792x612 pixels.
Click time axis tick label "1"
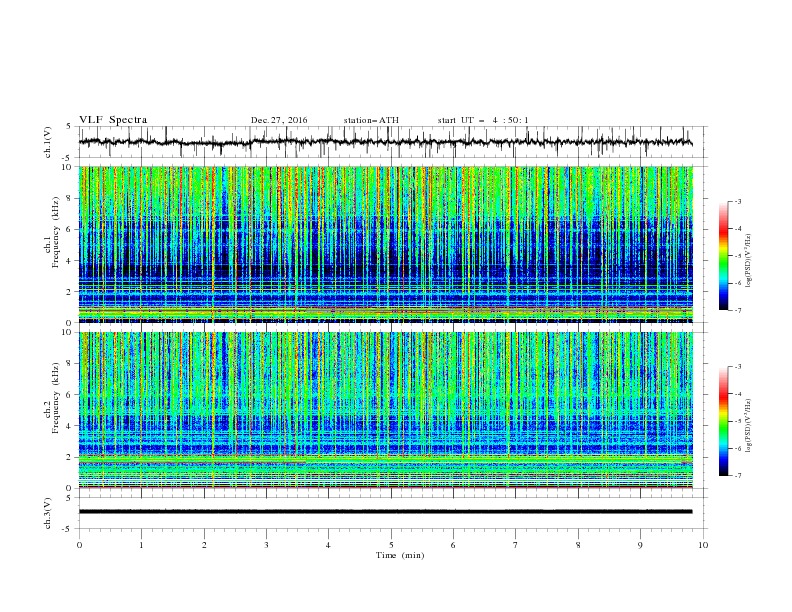(x=141, y=545)
